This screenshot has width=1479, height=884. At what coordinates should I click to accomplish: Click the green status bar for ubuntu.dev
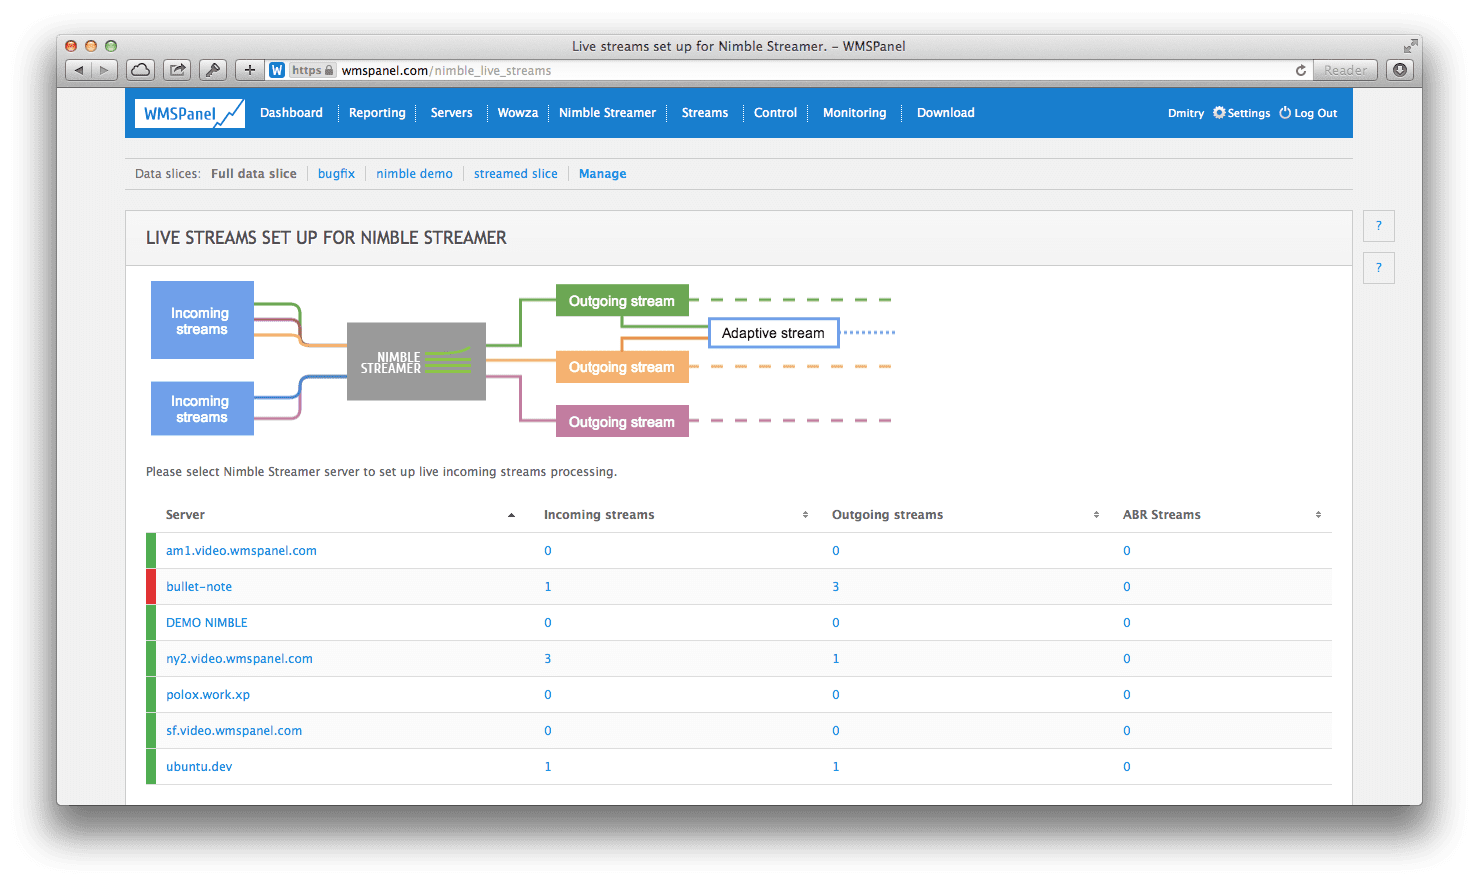tap(151, 767)
